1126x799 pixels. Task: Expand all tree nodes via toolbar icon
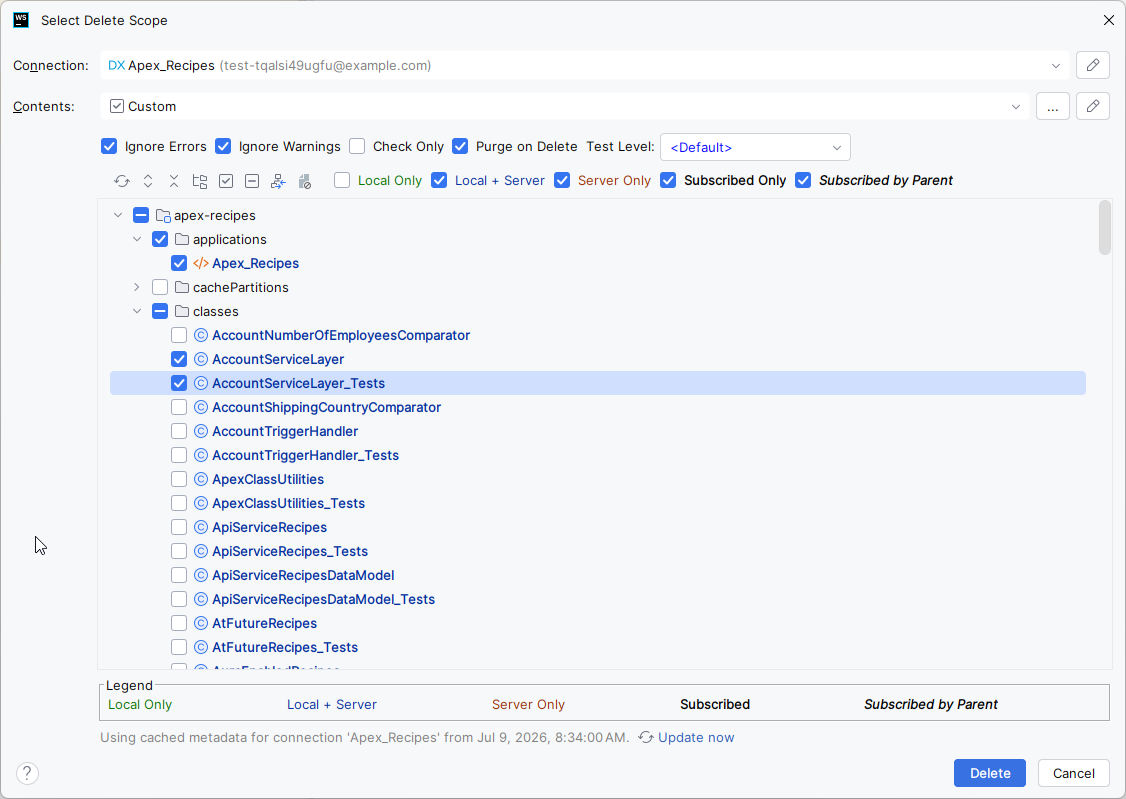pyautogui.click(x=148, y=181)
